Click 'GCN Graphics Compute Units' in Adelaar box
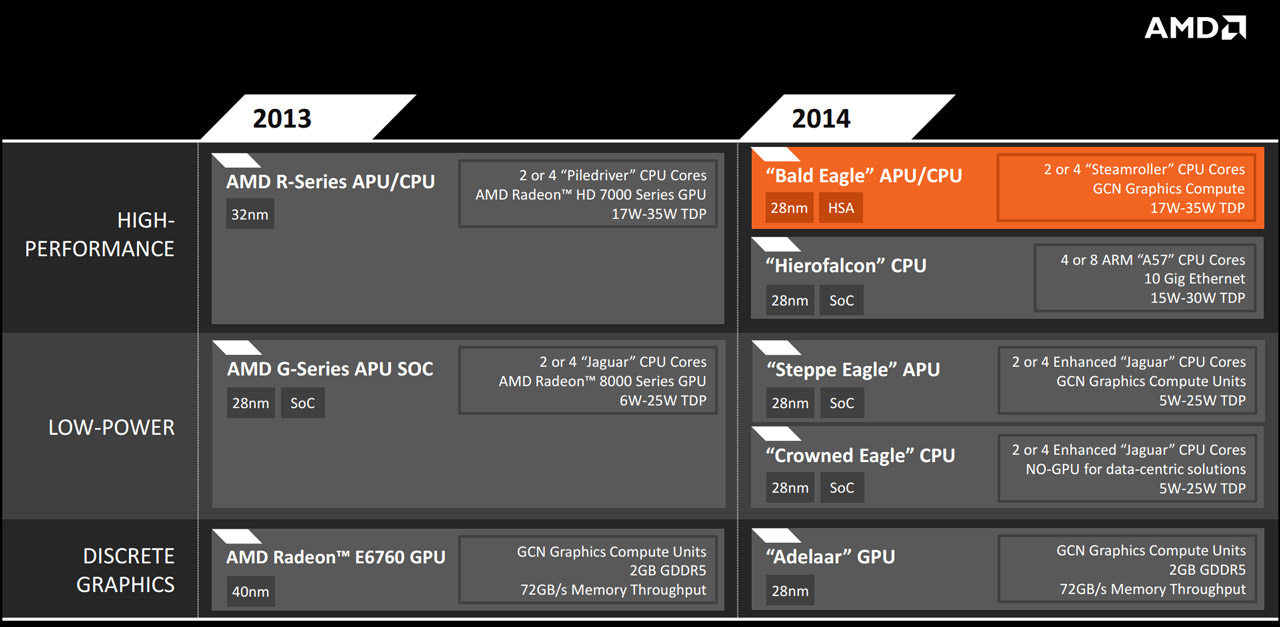Screen dimensions: 1280x627 pyautogui.click(x=1151, y=550)
